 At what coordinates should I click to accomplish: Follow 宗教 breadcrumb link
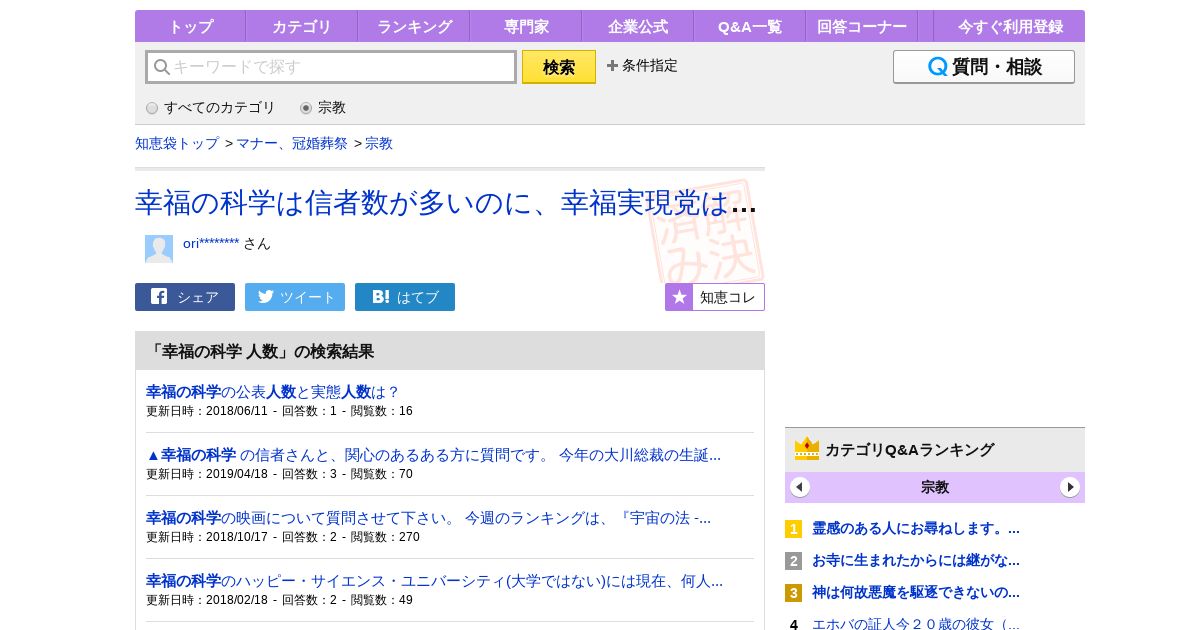379,143
